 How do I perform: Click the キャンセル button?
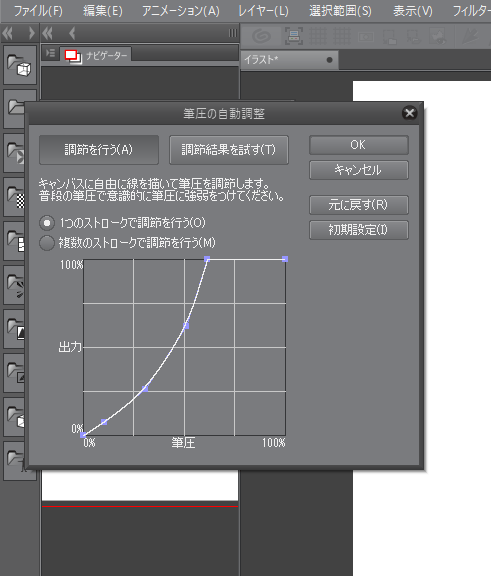pos(359,170)
